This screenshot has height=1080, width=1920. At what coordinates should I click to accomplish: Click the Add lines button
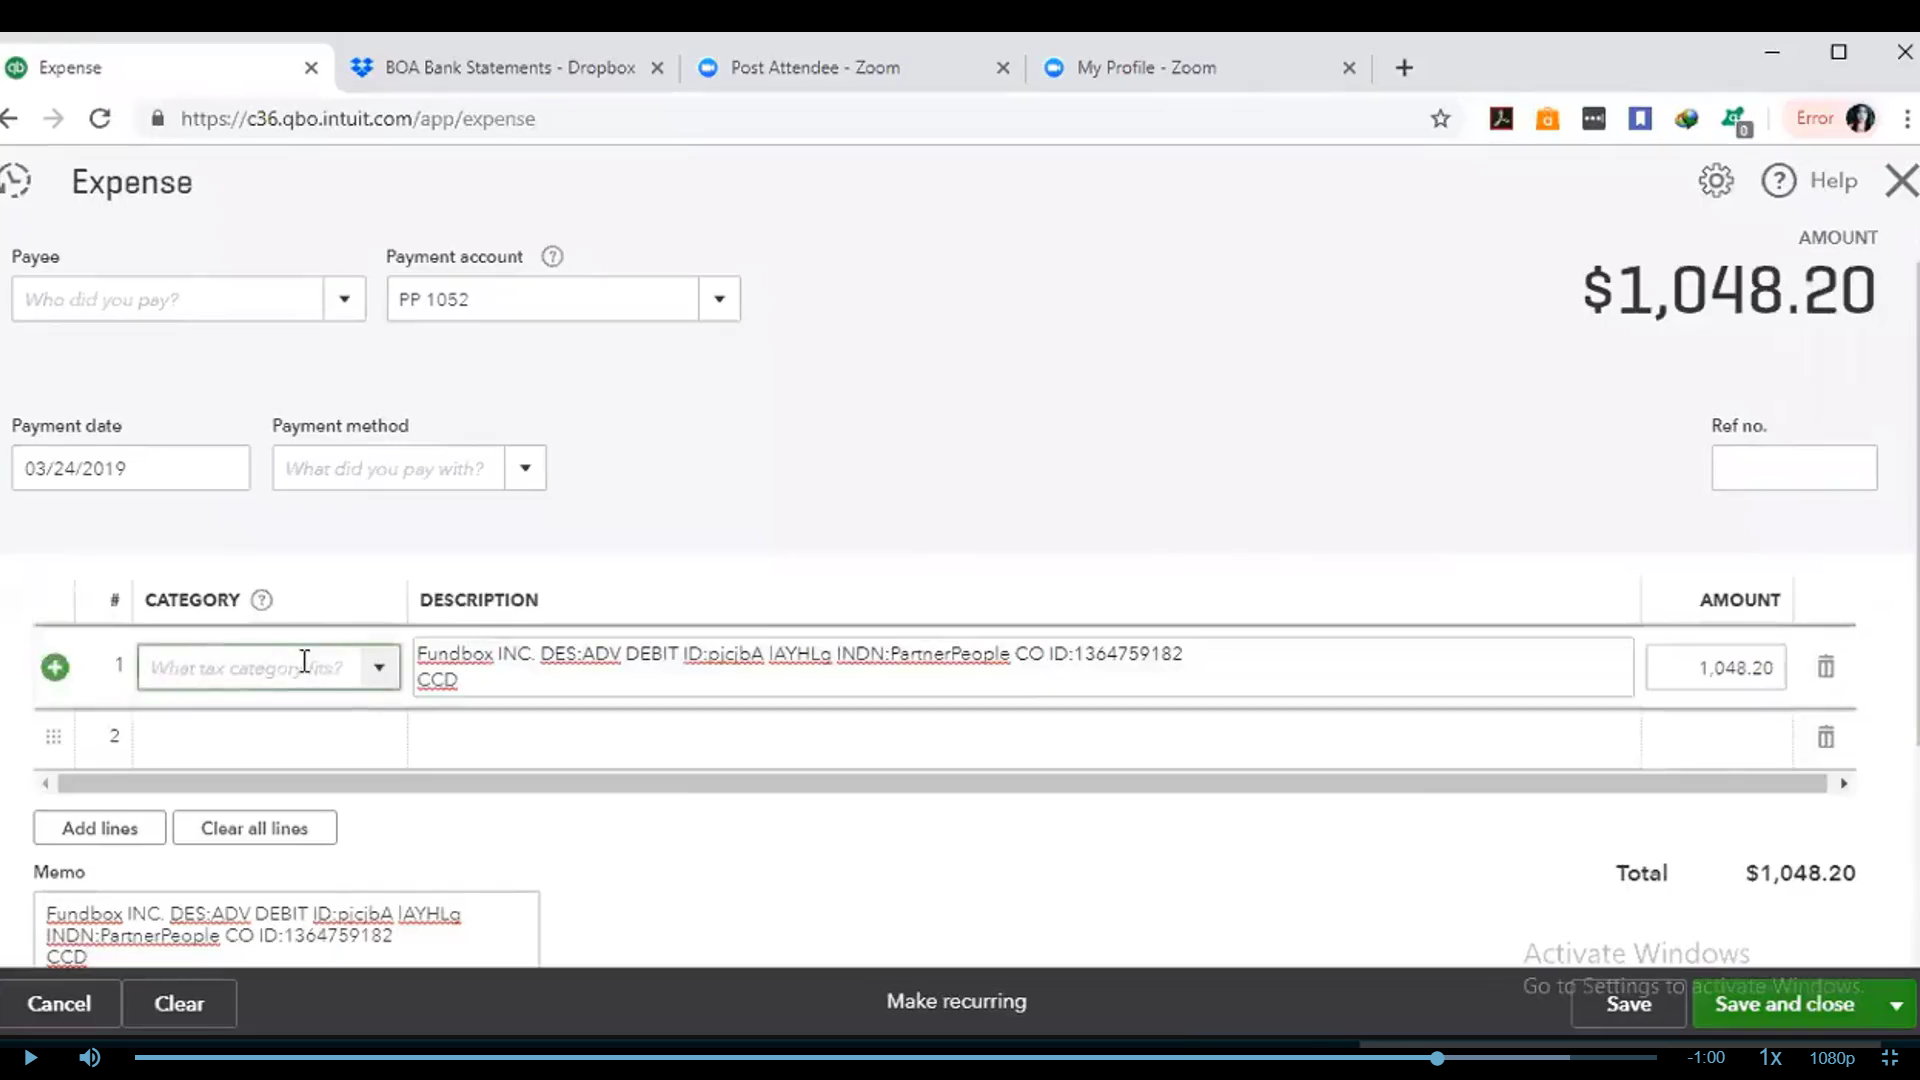coord(100,828)
